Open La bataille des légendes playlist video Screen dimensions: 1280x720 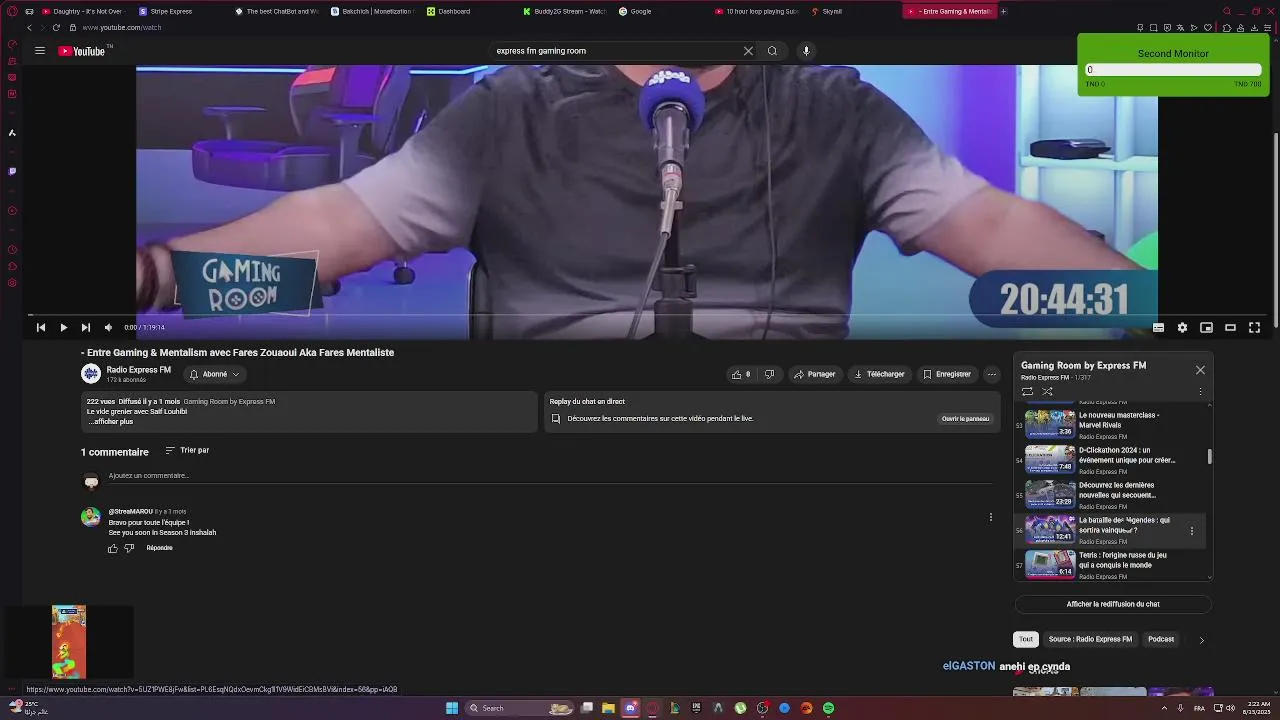pyautogui.click(x=1109, y=529)
